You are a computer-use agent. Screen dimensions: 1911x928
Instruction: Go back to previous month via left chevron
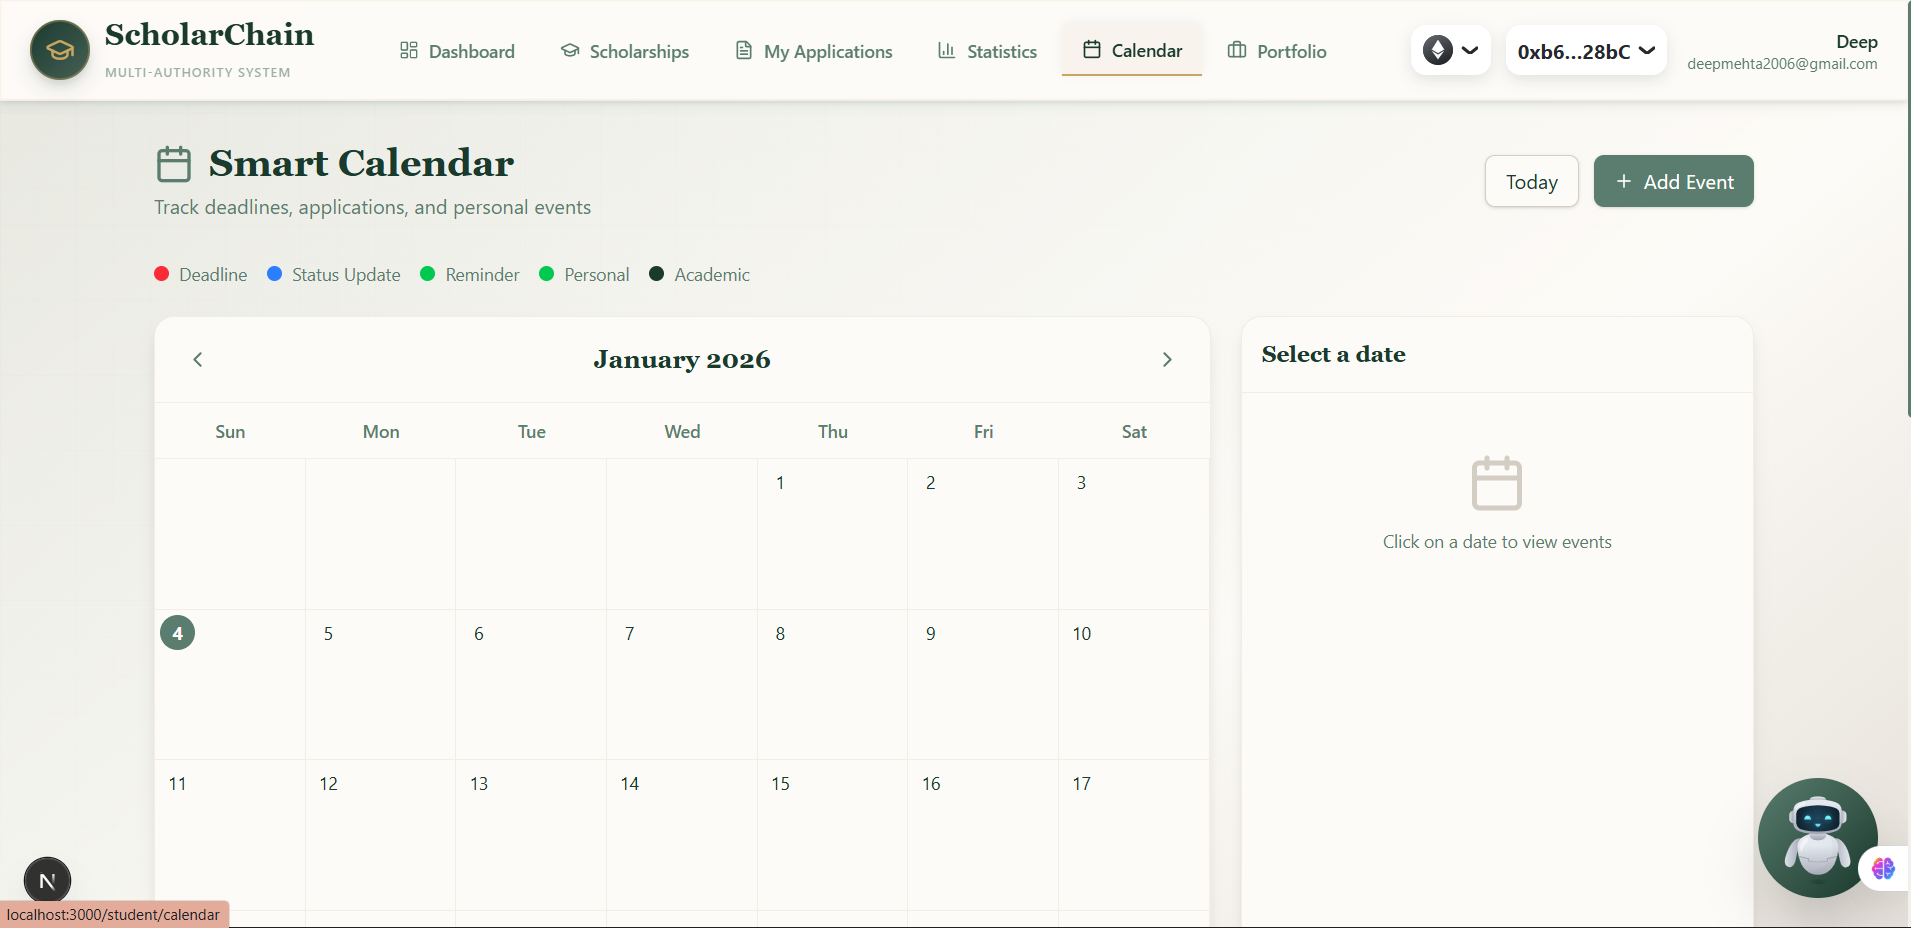click(x=197, y=359)
